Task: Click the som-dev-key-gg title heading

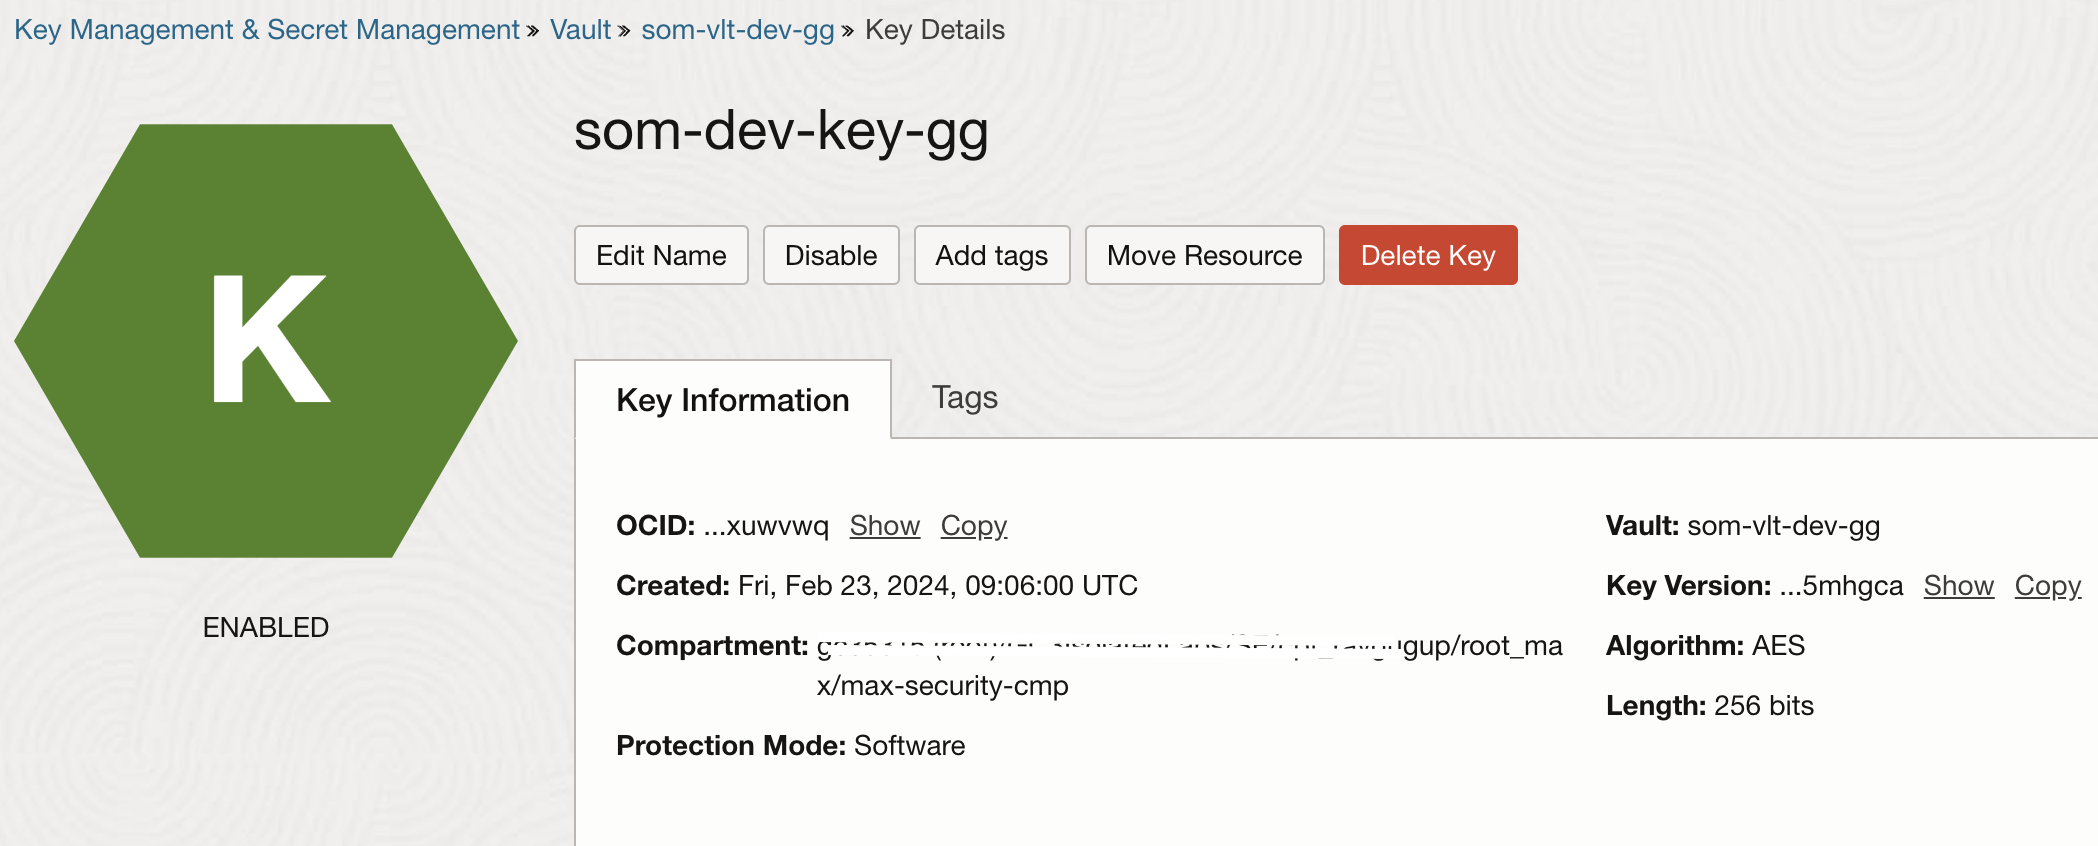Action: pyautogui.click(x=781, y=131)
